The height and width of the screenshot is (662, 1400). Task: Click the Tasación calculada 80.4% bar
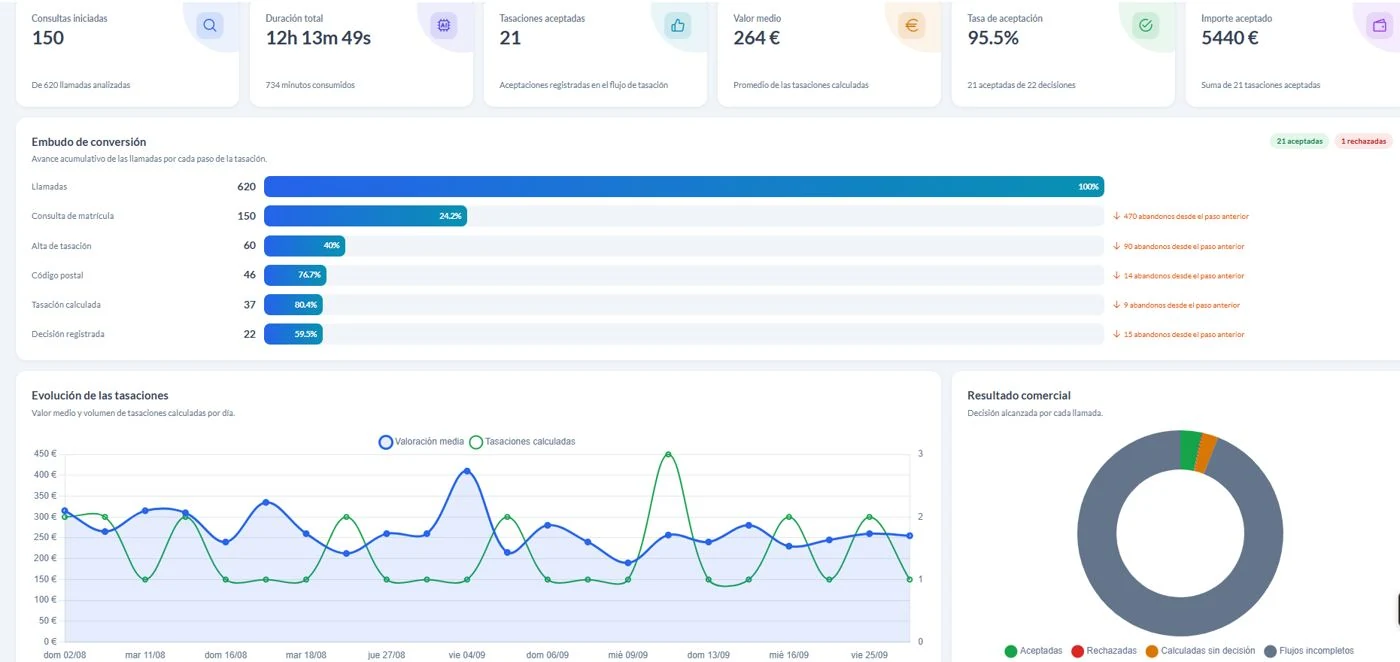point(293,305)
